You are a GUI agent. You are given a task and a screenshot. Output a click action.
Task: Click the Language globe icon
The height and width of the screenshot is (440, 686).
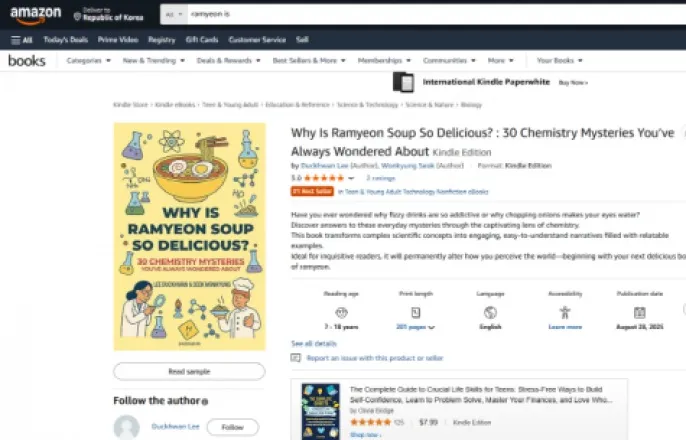[x=490, y=312]
